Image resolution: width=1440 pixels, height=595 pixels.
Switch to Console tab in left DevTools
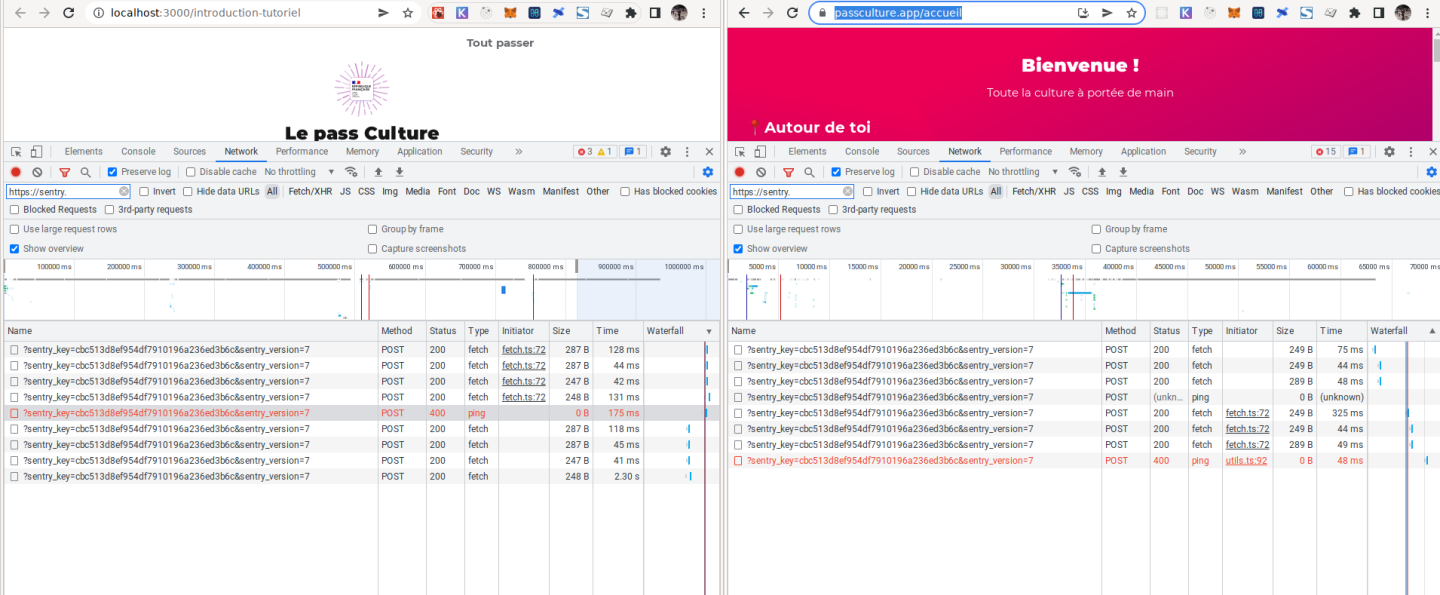138,152
